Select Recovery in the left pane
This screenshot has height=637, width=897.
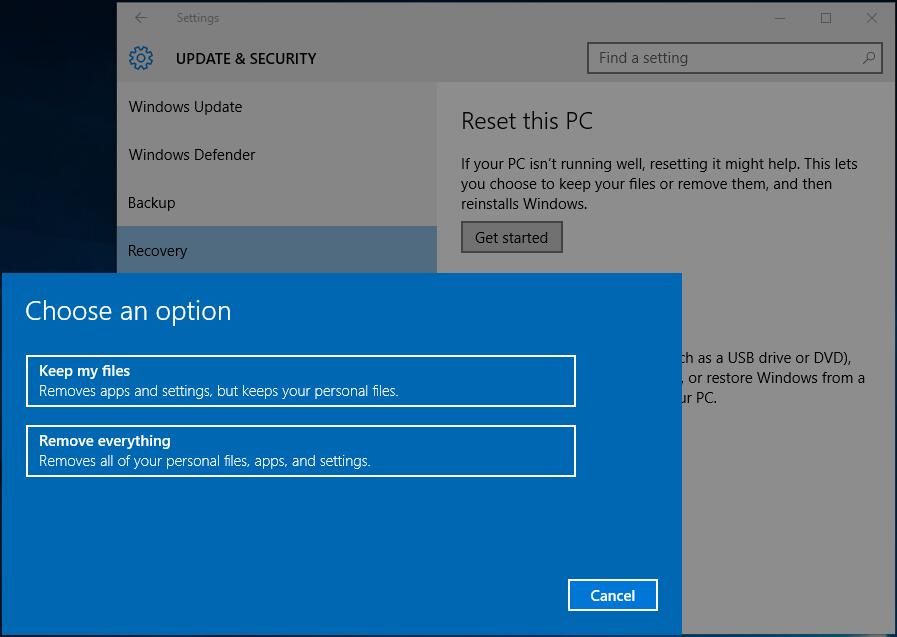pos(157,251)
